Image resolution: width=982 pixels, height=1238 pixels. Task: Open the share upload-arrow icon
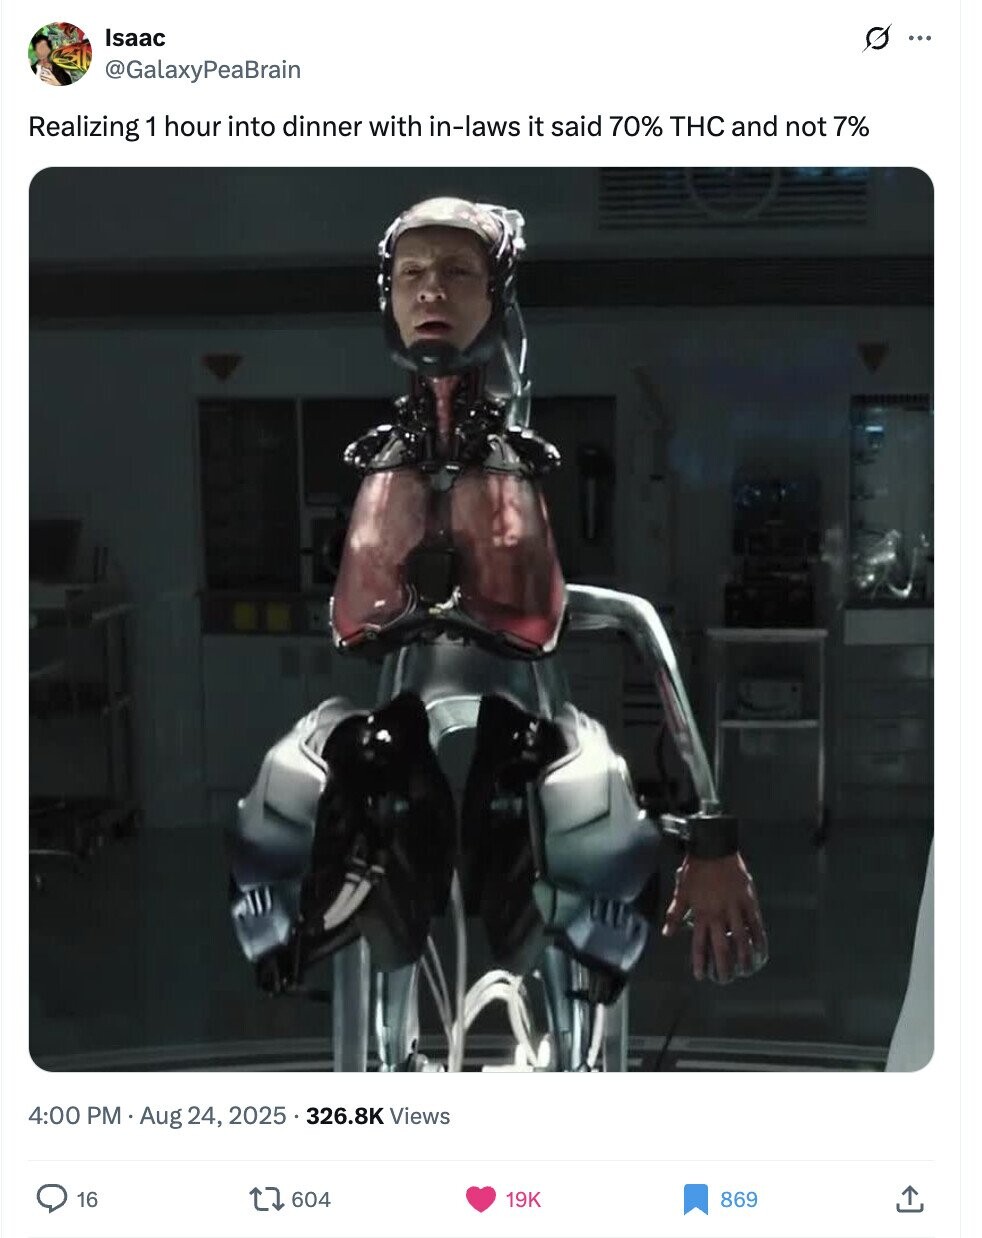click(x=908, y=1198)
